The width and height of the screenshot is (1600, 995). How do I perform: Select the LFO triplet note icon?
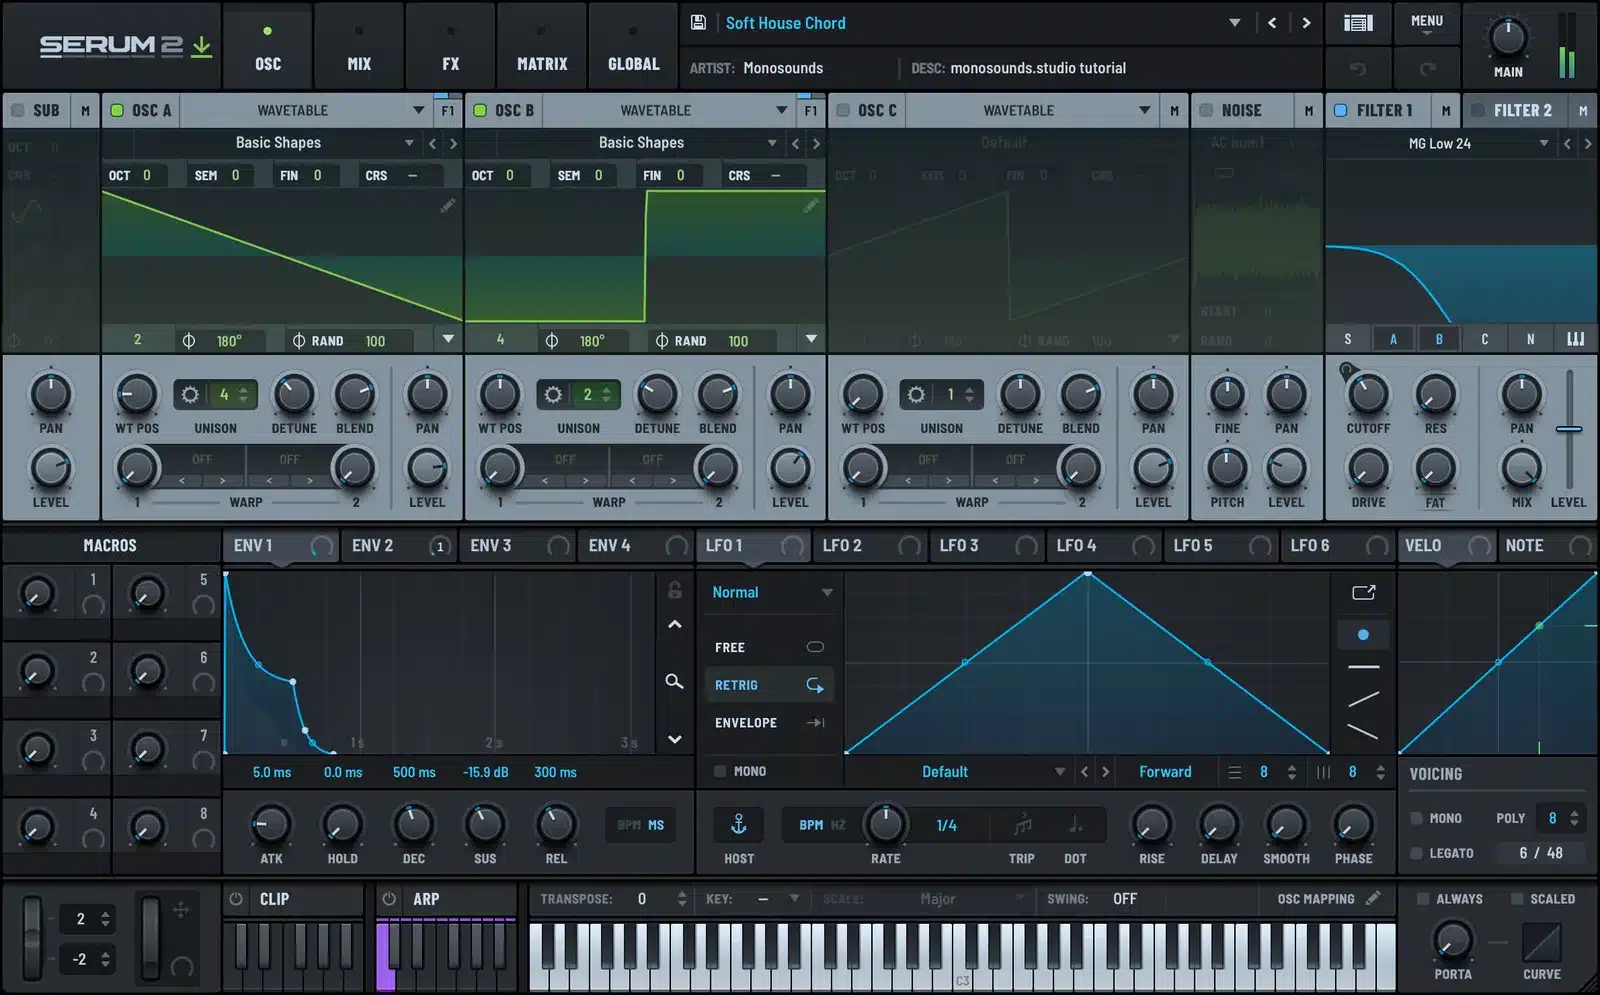1022,825
